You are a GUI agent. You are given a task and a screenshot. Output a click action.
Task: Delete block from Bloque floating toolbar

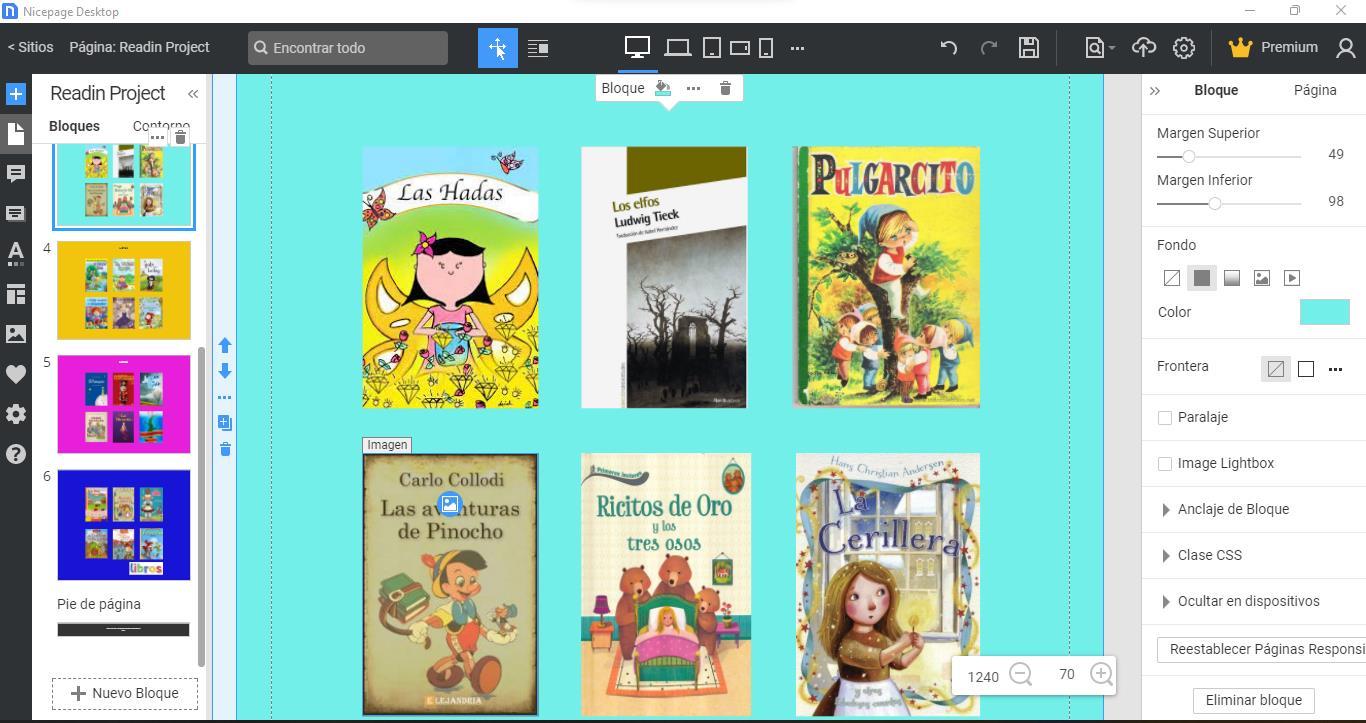725,88
